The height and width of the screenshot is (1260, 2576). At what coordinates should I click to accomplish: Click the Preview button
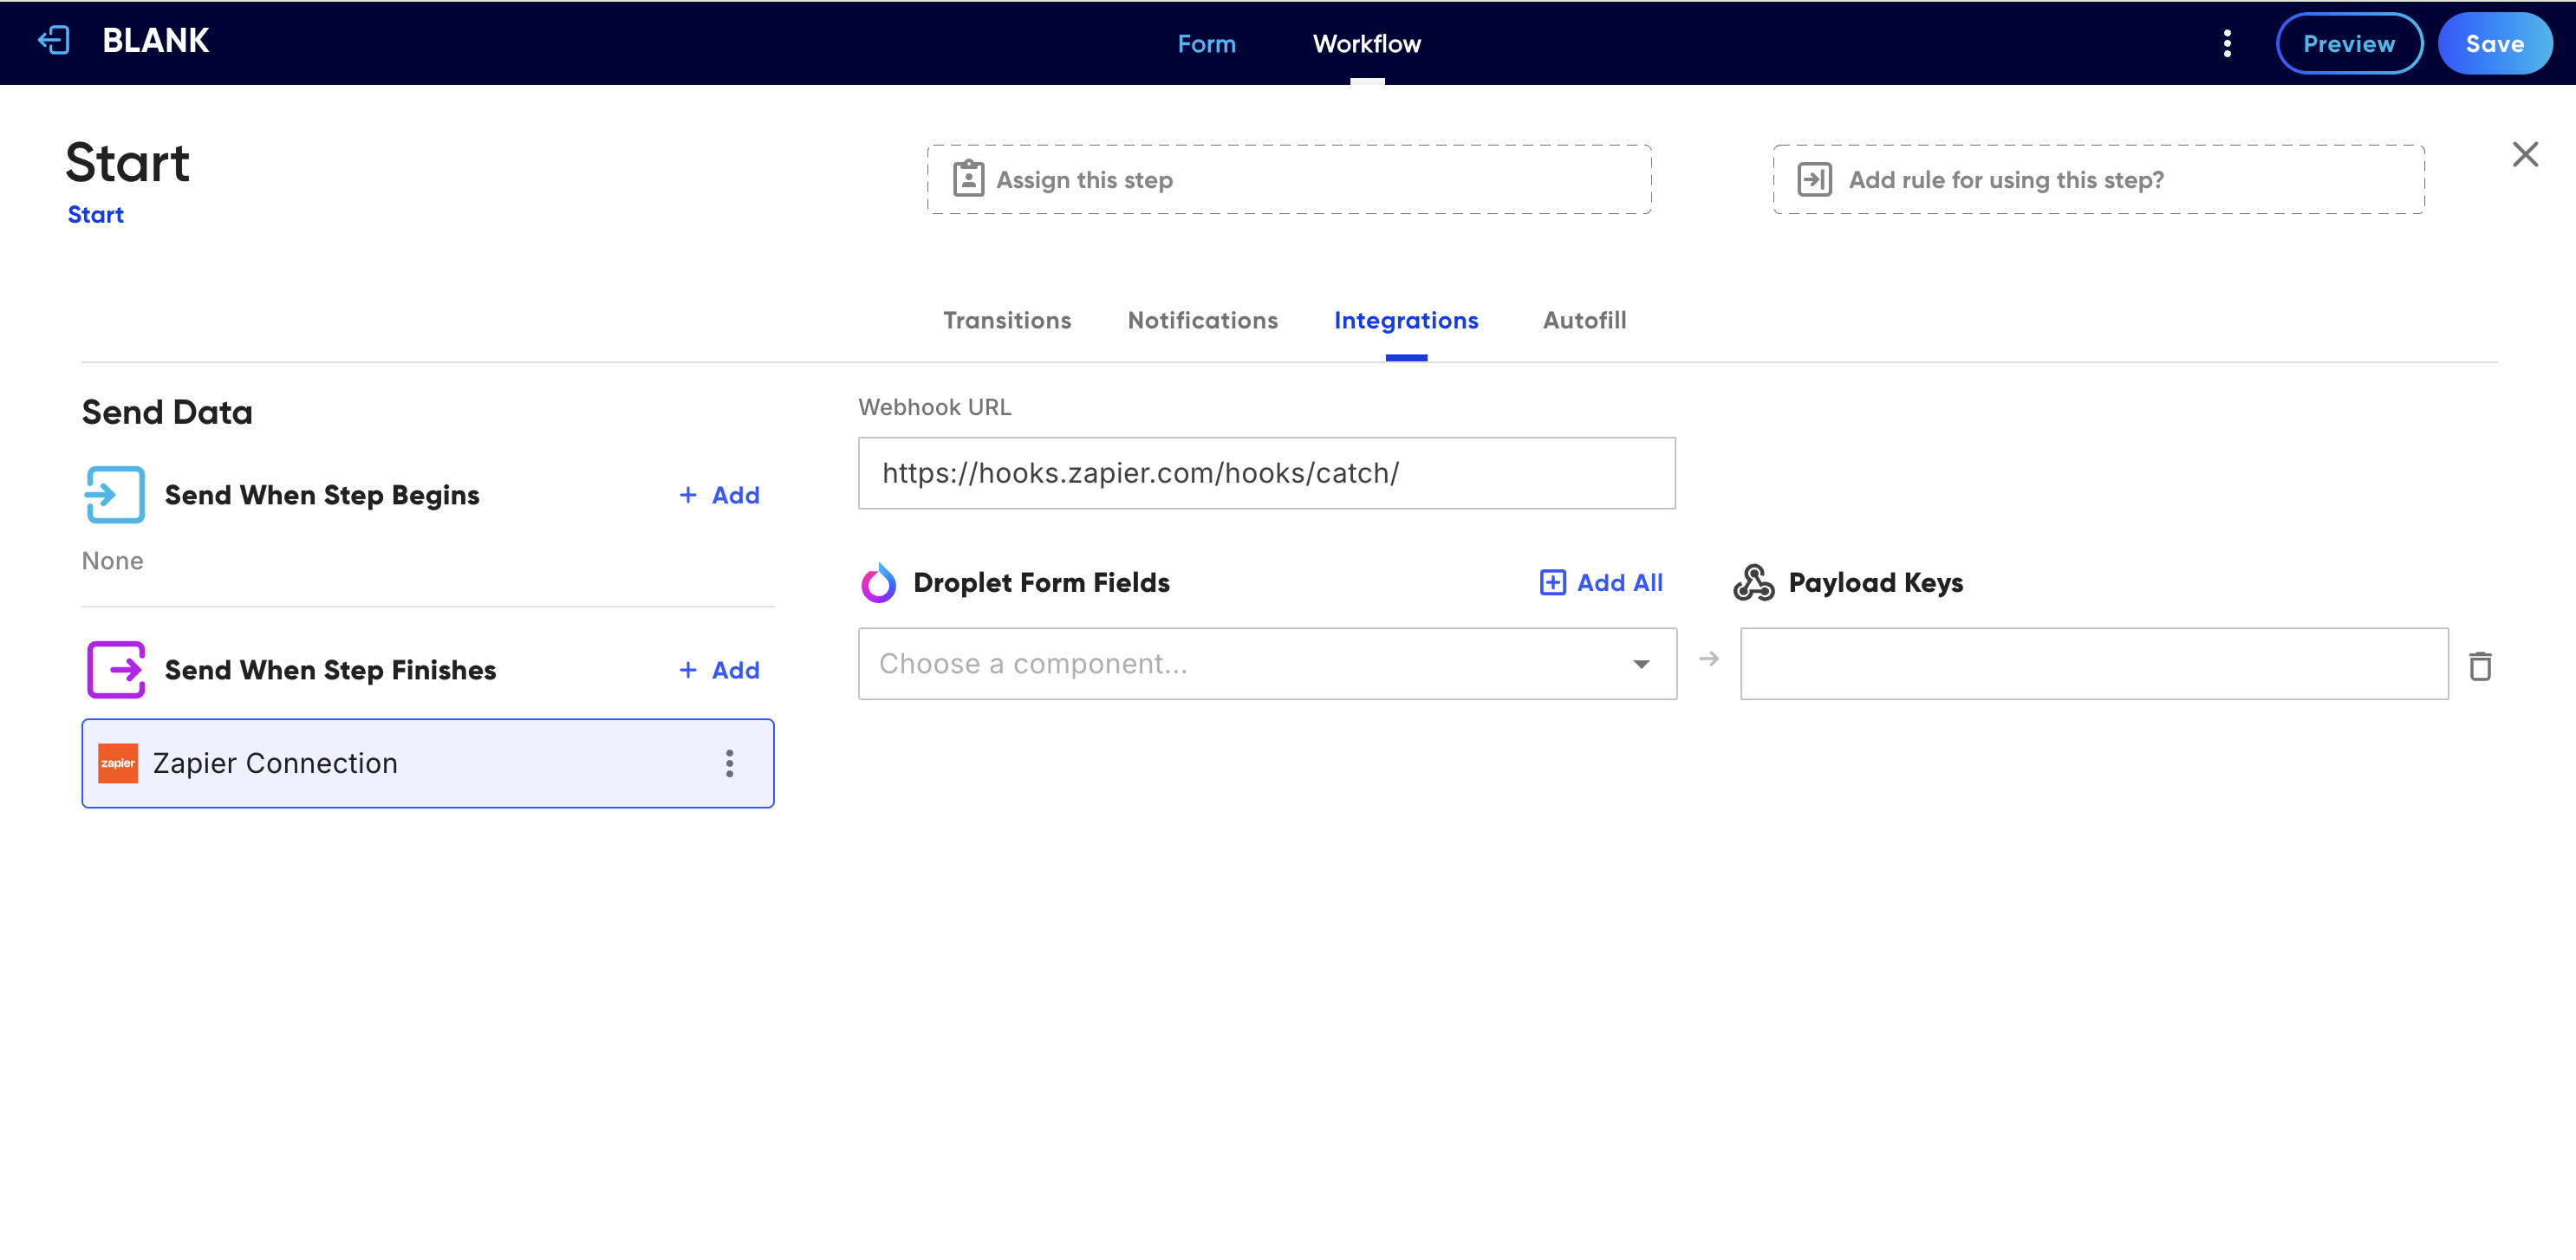2349,44
